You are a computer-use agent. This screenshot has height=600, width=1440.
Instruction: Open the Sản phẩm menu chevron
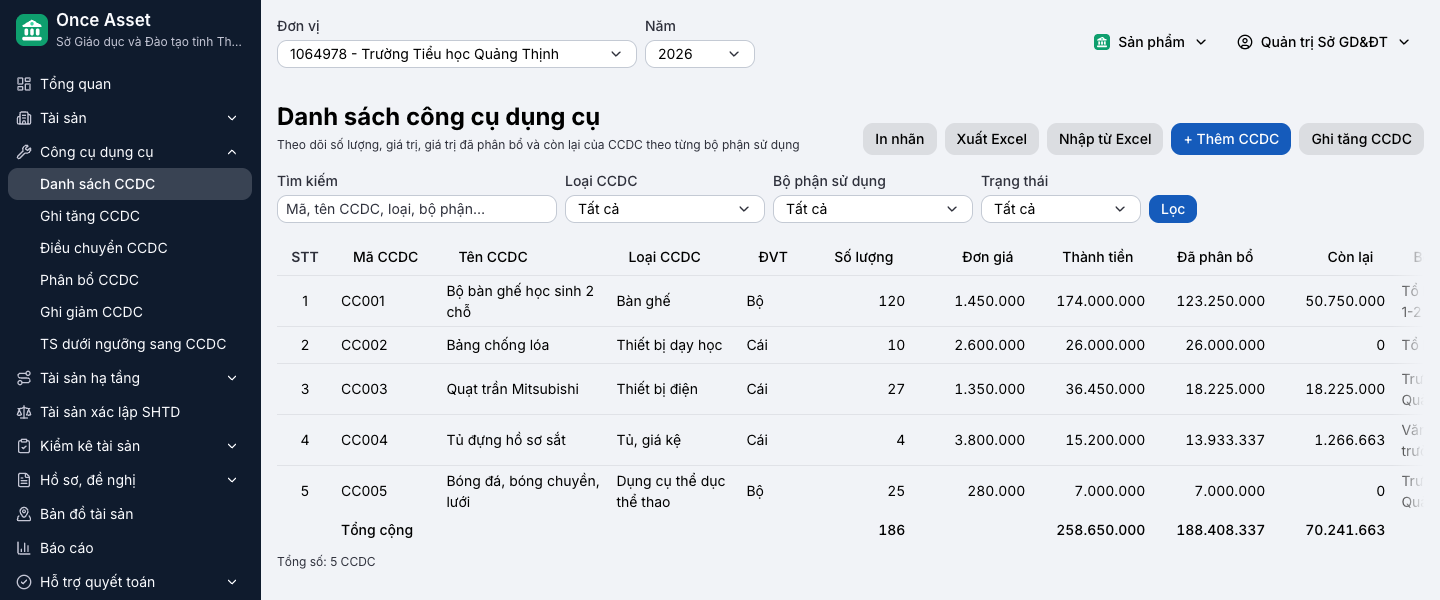[1201, 42]
